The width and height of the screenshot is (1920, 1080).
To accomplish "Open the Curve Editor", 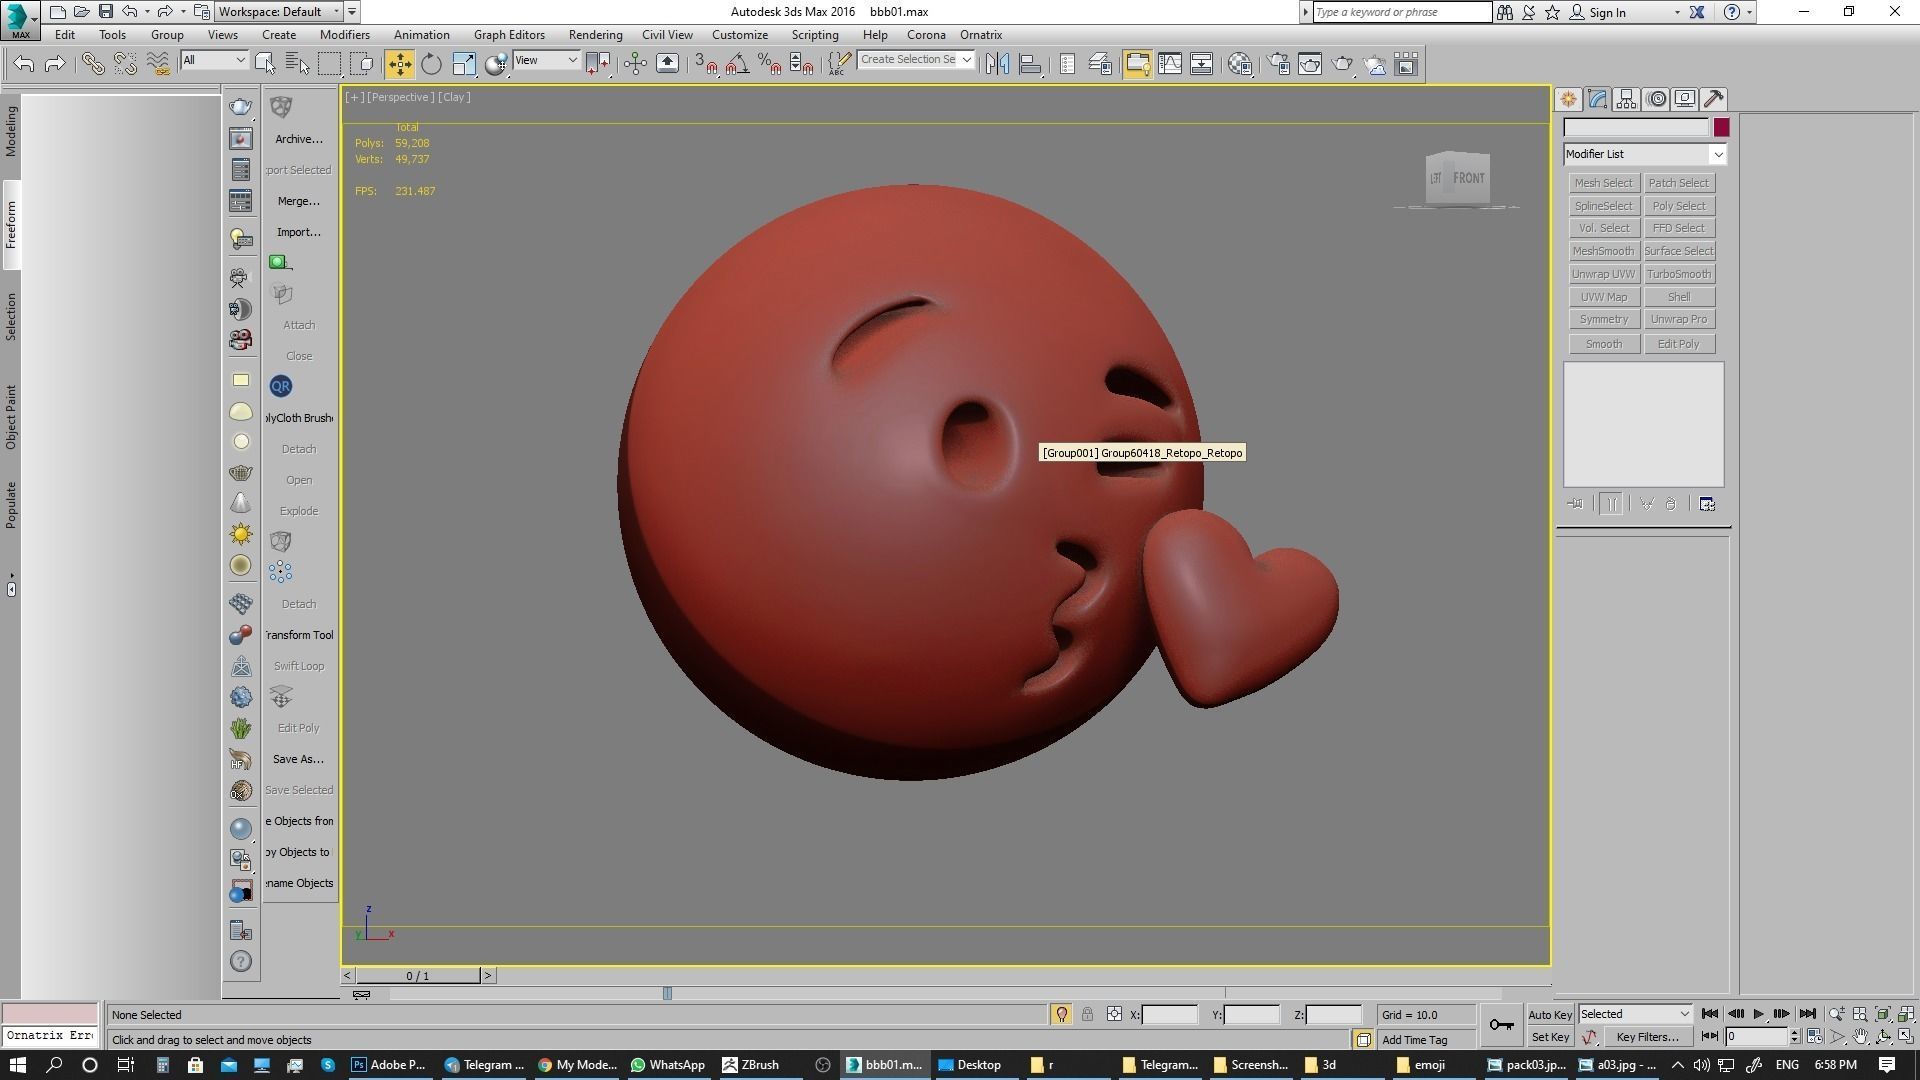I will coord(1170,64).
